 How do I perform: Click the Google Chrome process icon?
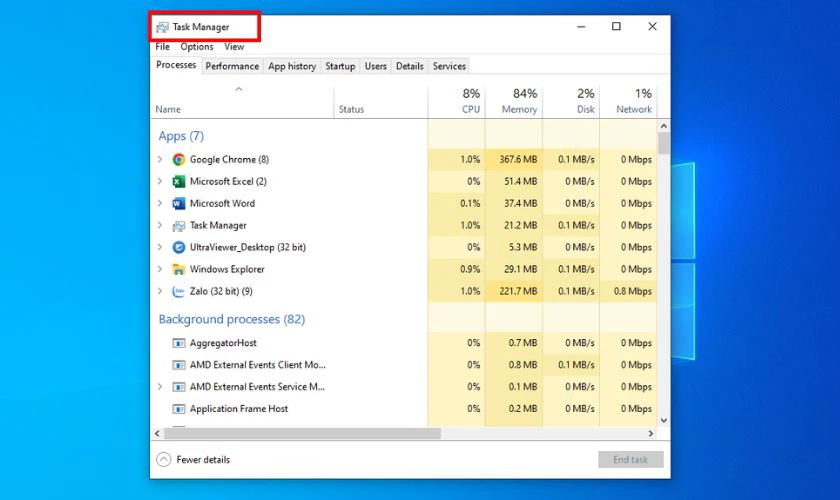tap(178, 160)
